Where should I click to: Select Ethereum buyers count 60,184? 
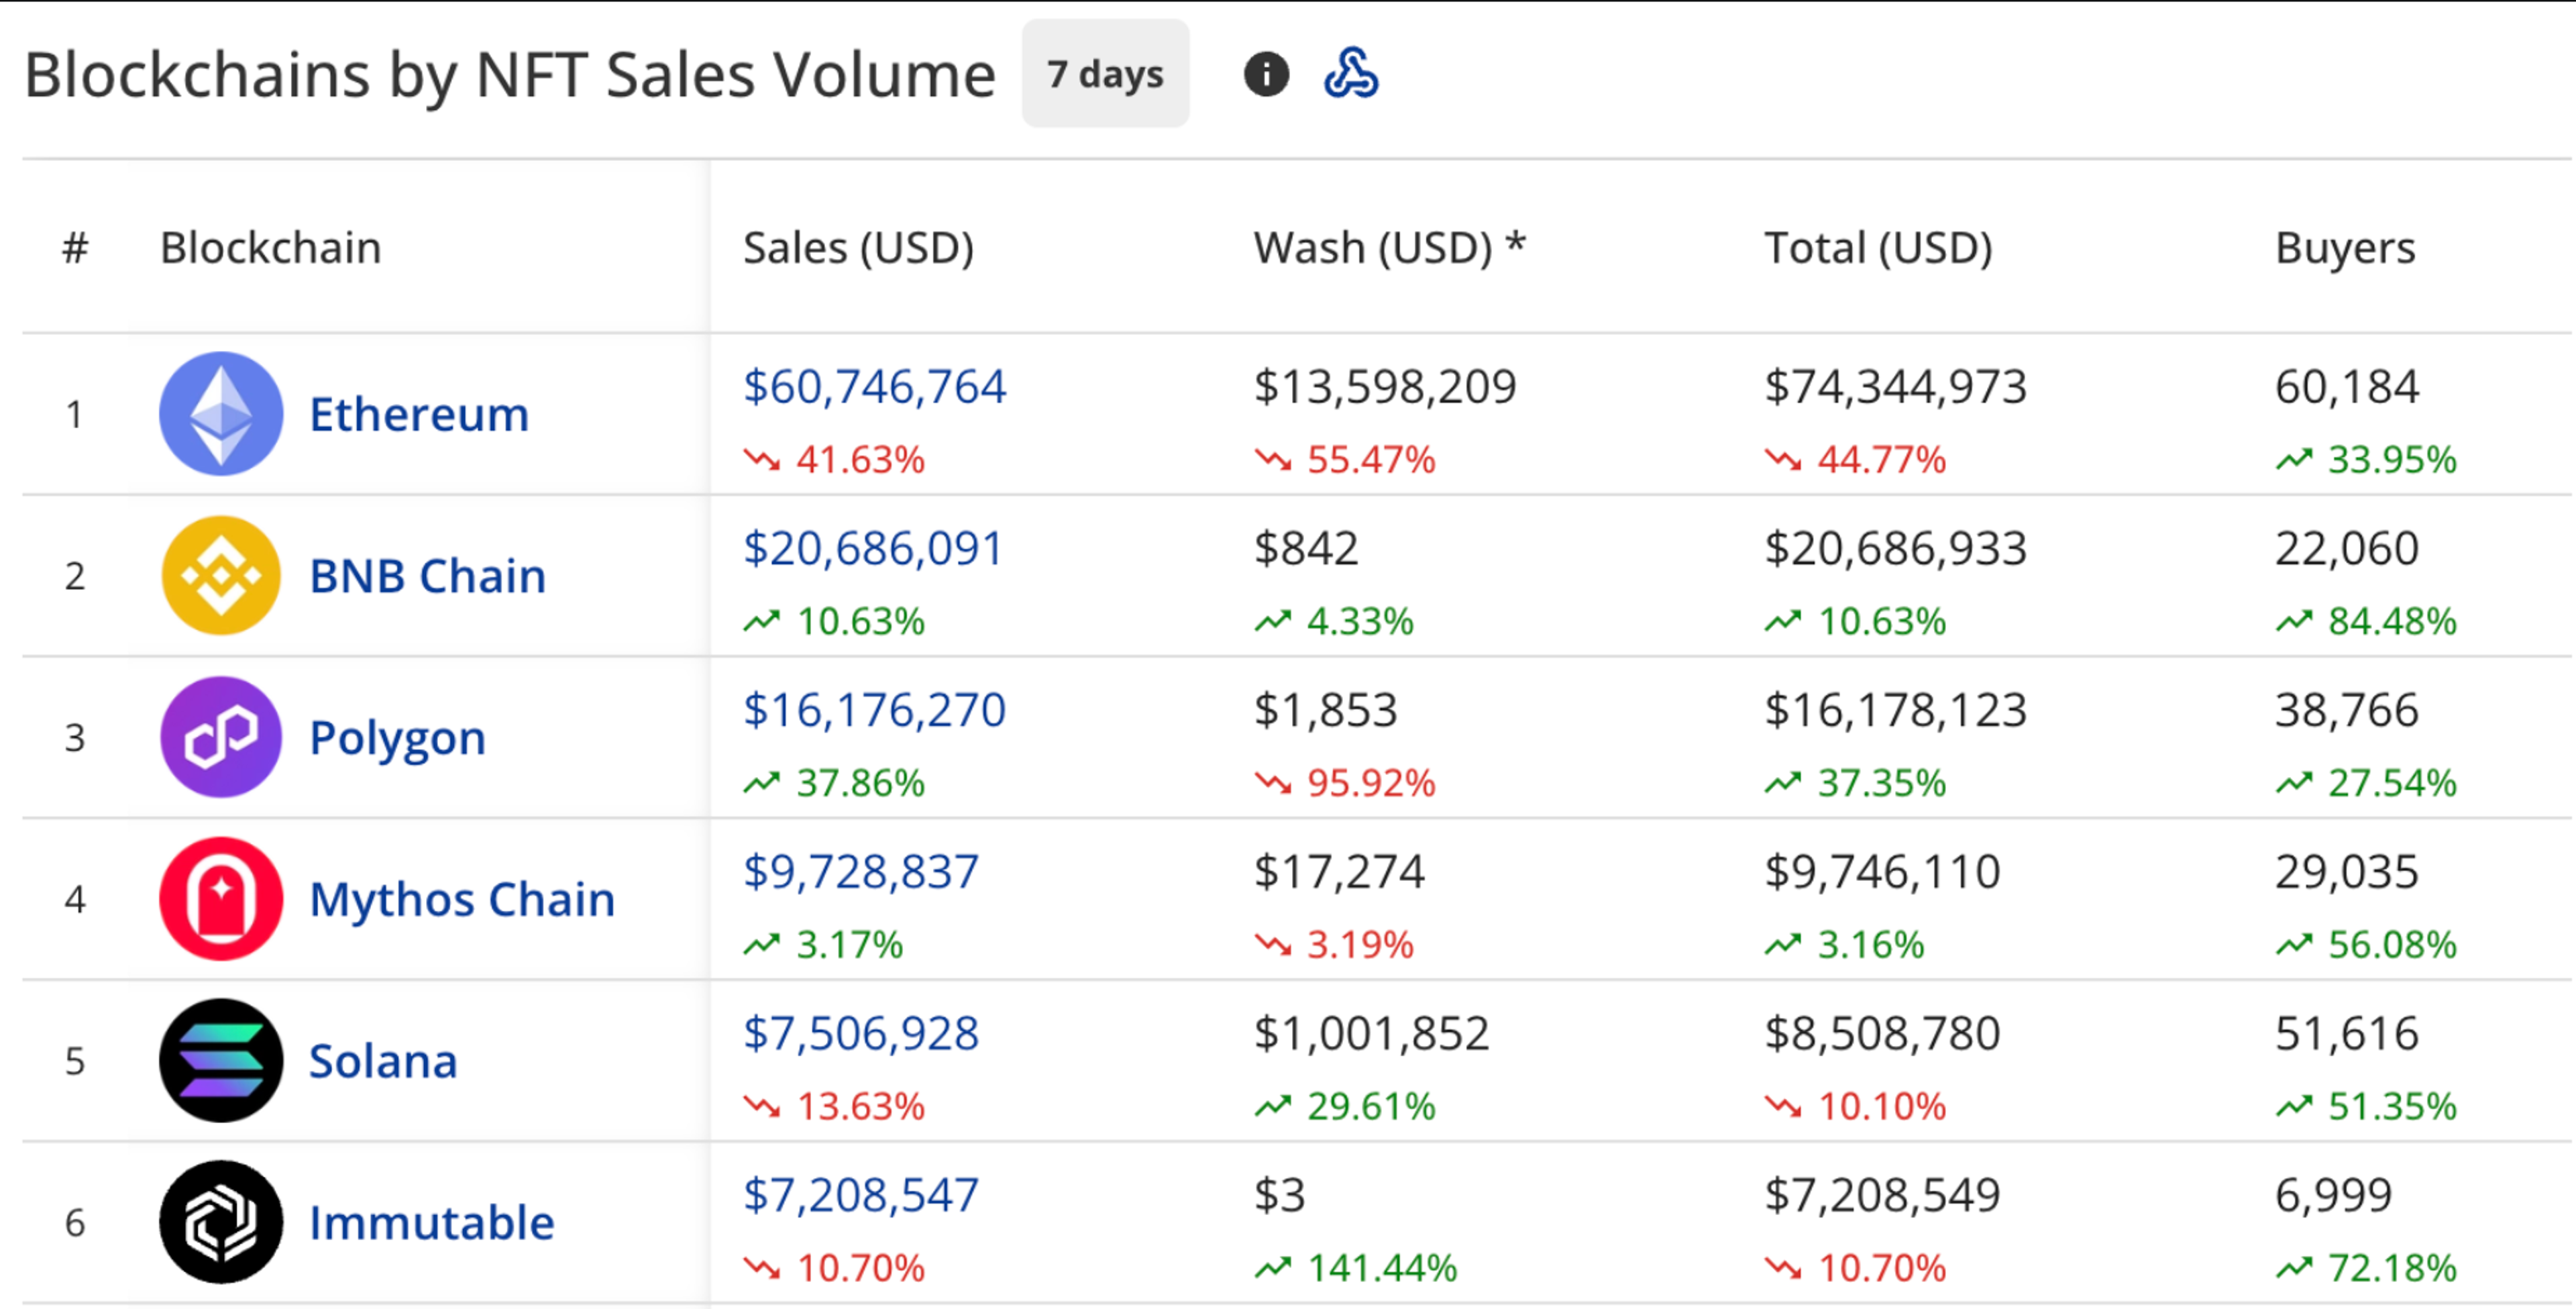tap(2347, 386)
